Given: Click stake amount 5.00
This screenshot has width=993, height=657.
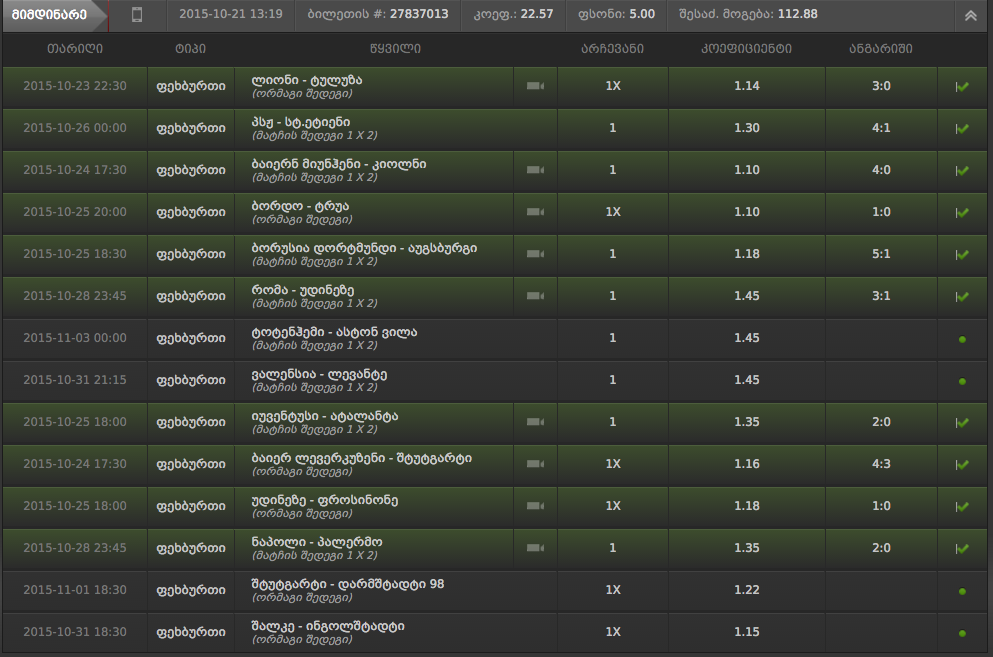Looking at the screenshot, I should click(x=642, y=14).
